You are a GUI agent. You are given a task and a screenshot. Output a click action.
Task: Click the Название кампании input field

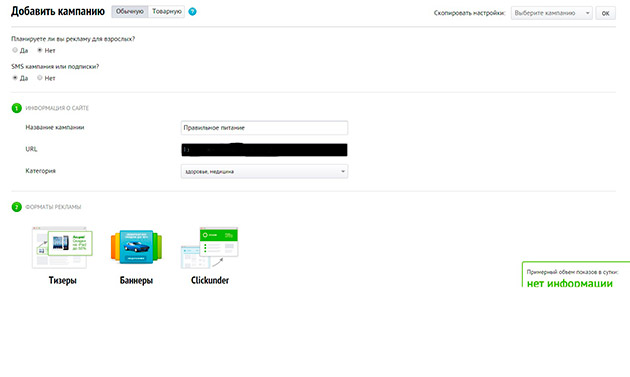(x=264, y=128)
